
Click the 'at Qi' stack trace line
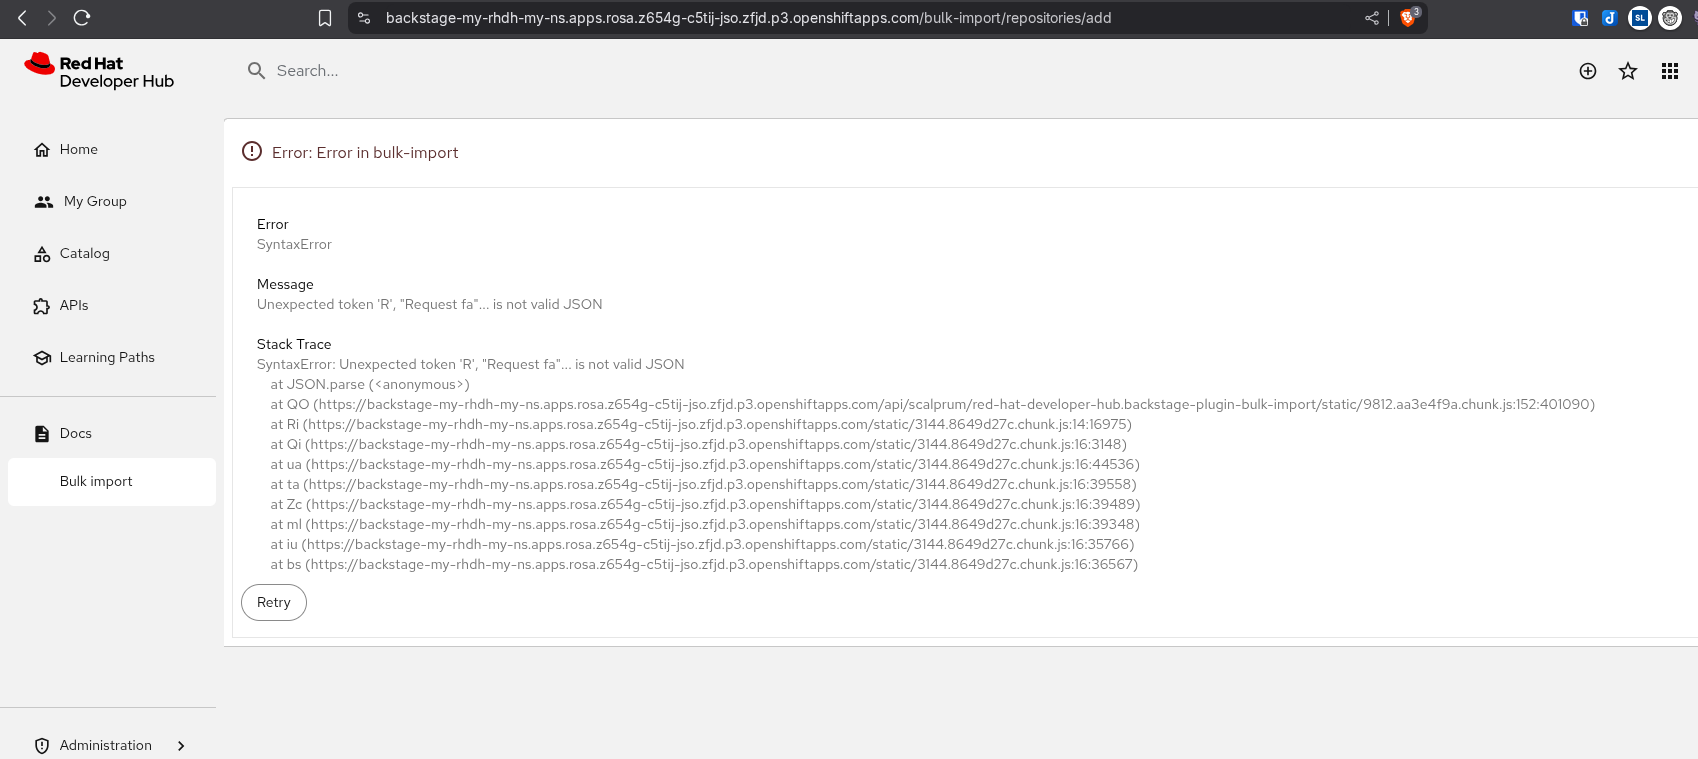click(698, 444)
